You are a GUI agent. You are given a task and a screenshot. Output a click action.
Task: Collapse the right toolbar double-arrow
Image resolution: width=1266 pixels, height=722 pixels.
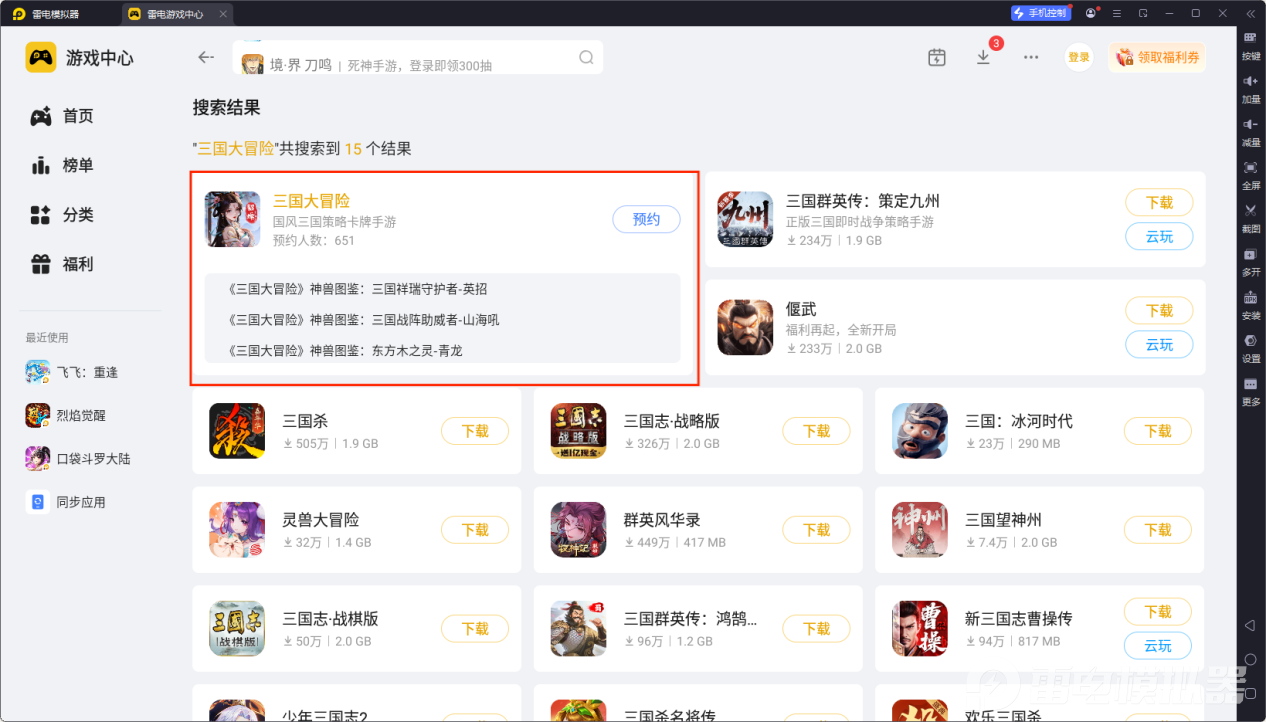[1250, 13]
